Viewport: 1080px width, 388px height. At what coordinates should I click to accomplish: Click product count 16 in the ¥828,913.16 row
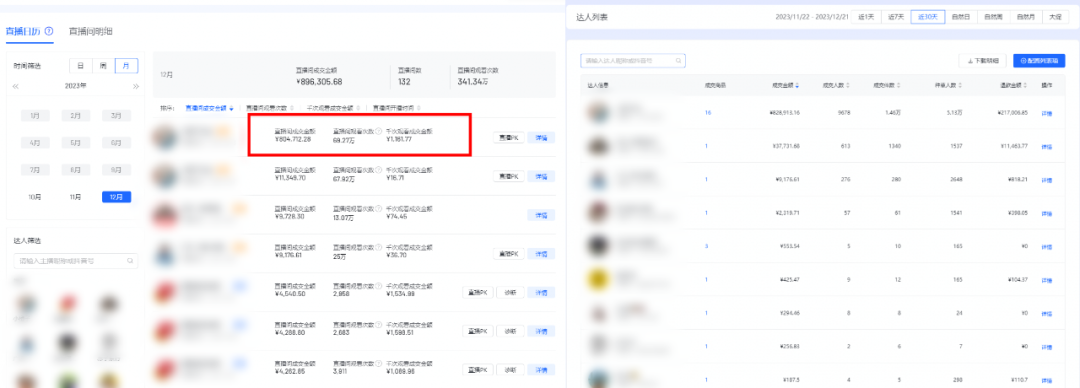pyautogui.click(x=707, y=112)
